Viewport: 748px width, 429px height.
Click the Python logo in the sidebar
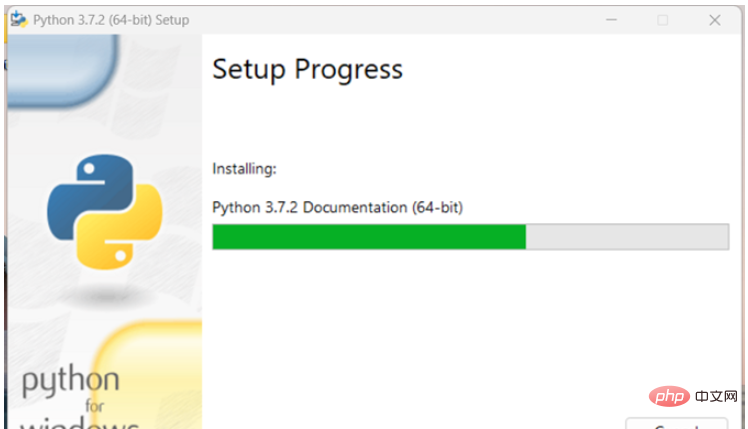pyautogui.click(x=104, y=212)
